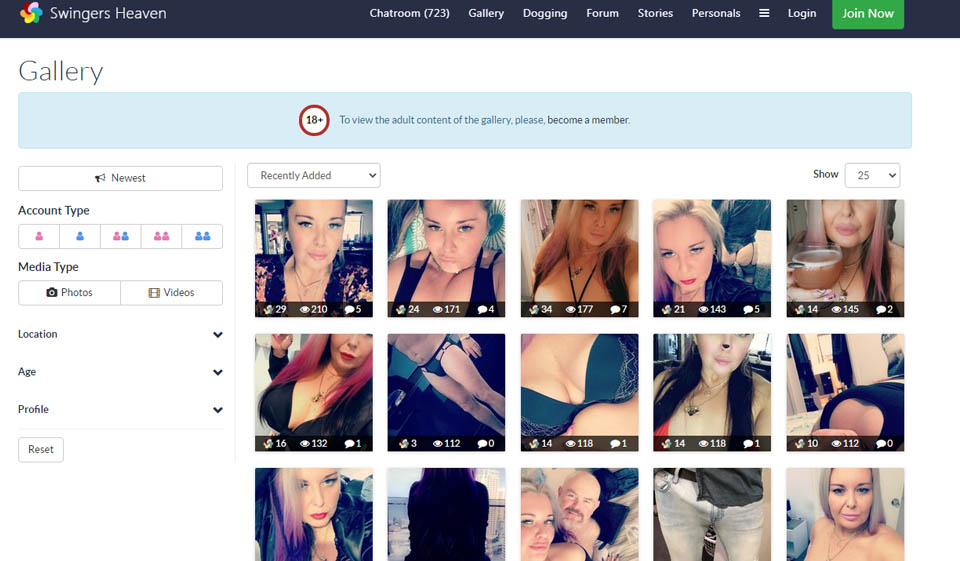Image resolution: width=960 pixels, height=561 pixels.
Task: Click the Newest megaphone button
Action: [120, 178]
